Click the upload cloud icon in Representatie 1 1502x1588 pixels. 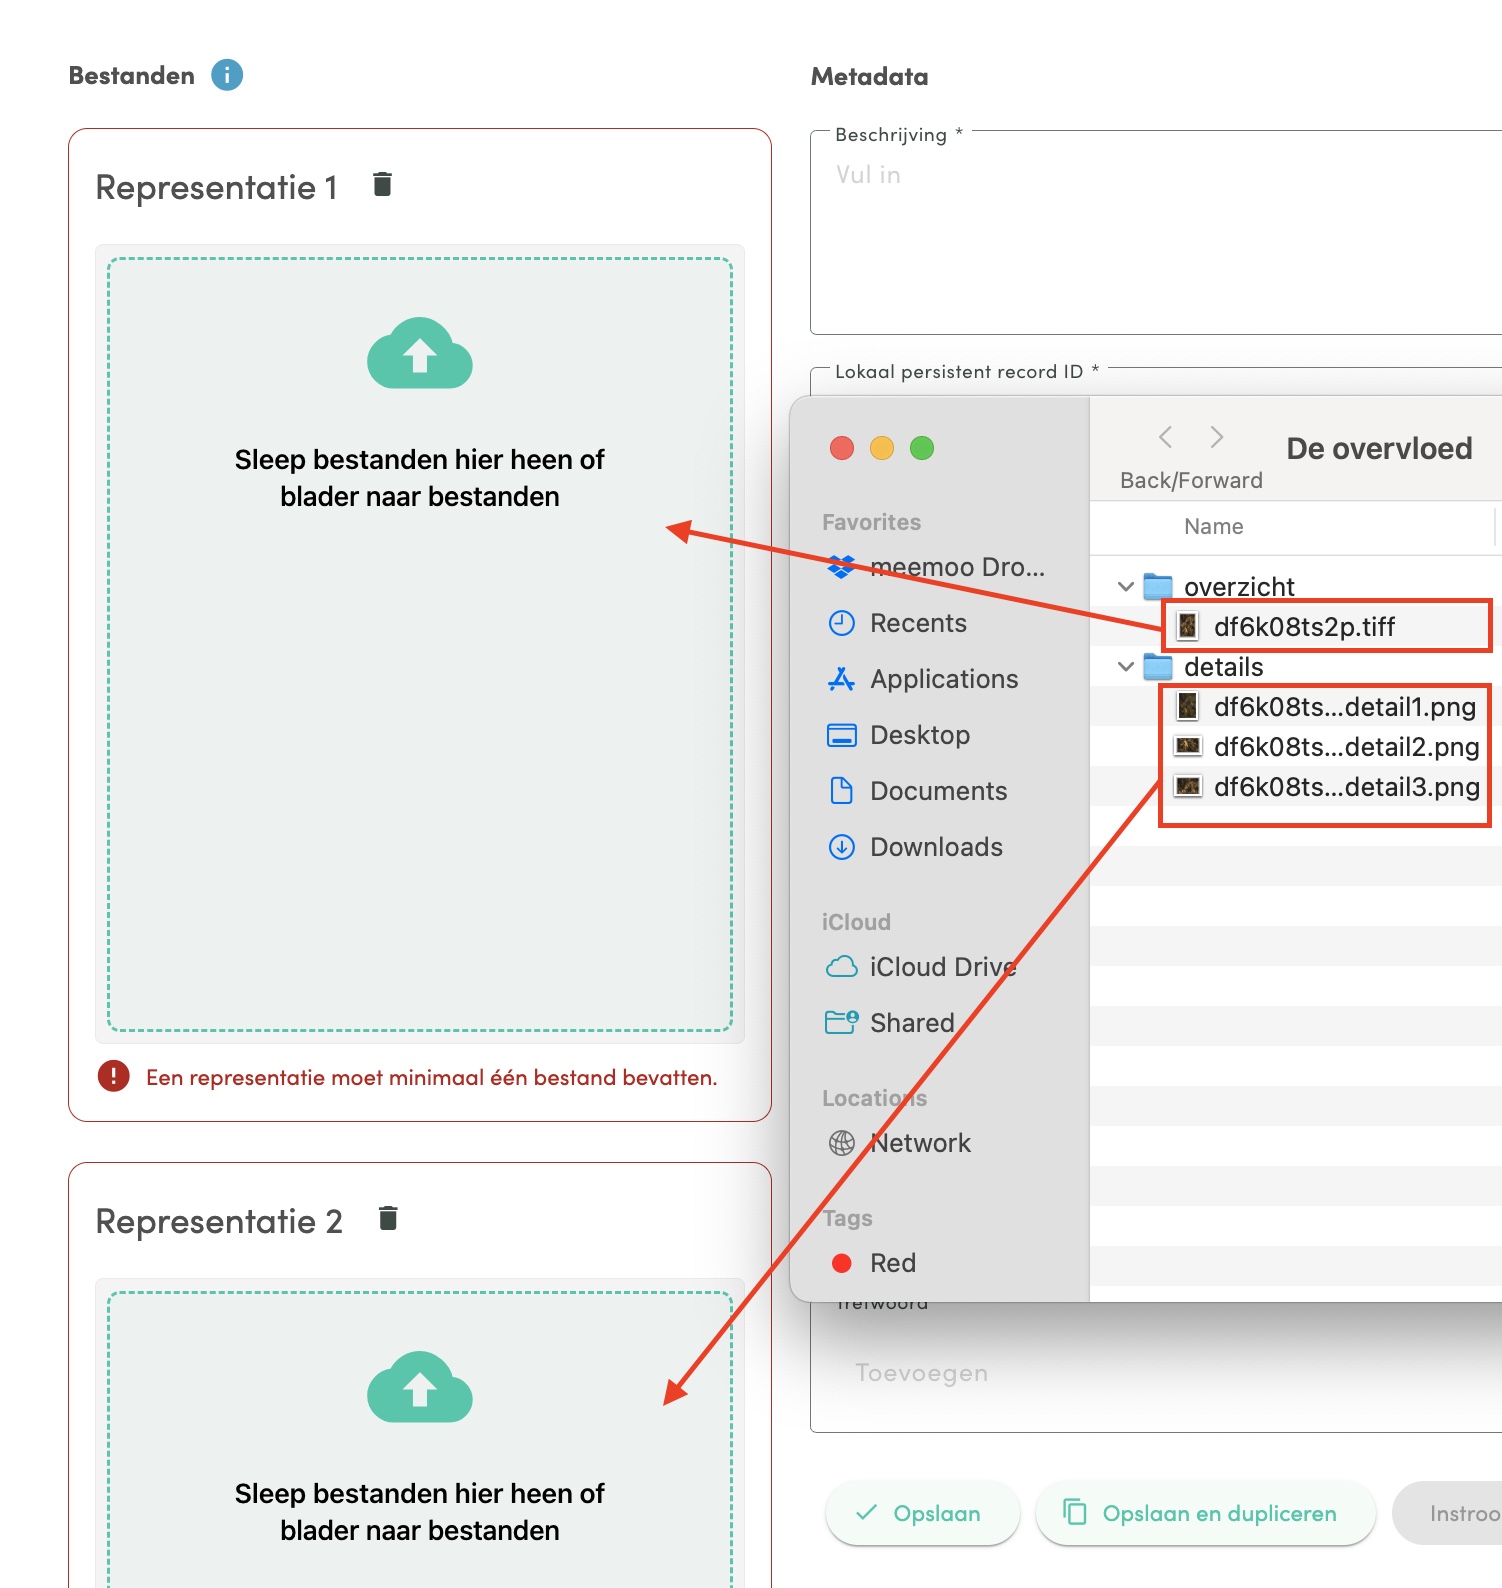420,353
